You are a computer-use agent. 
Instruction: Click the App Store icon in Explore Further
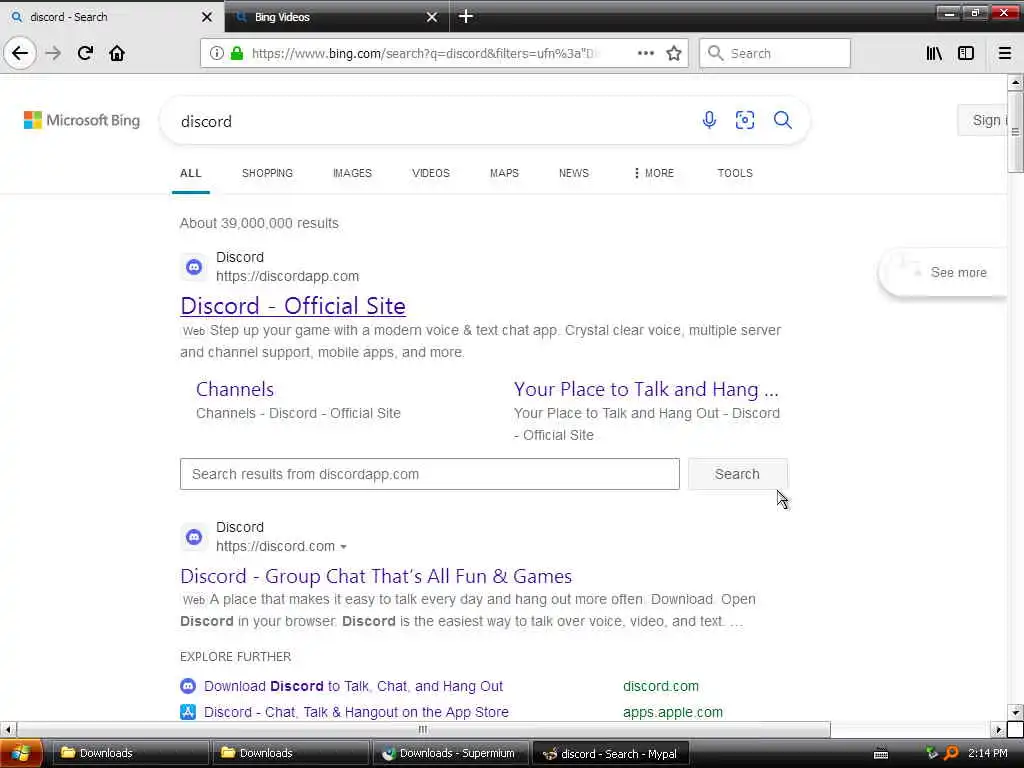click(188, 712)
